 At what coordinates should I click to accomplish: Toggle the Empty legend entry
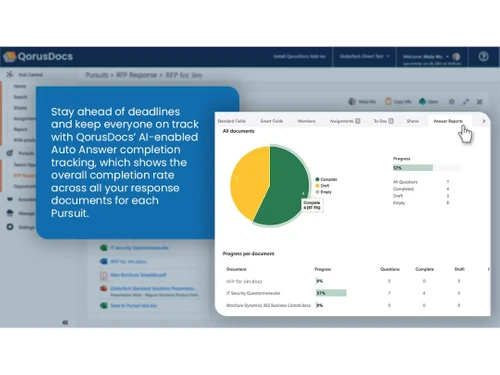click(x=323, y=192)
